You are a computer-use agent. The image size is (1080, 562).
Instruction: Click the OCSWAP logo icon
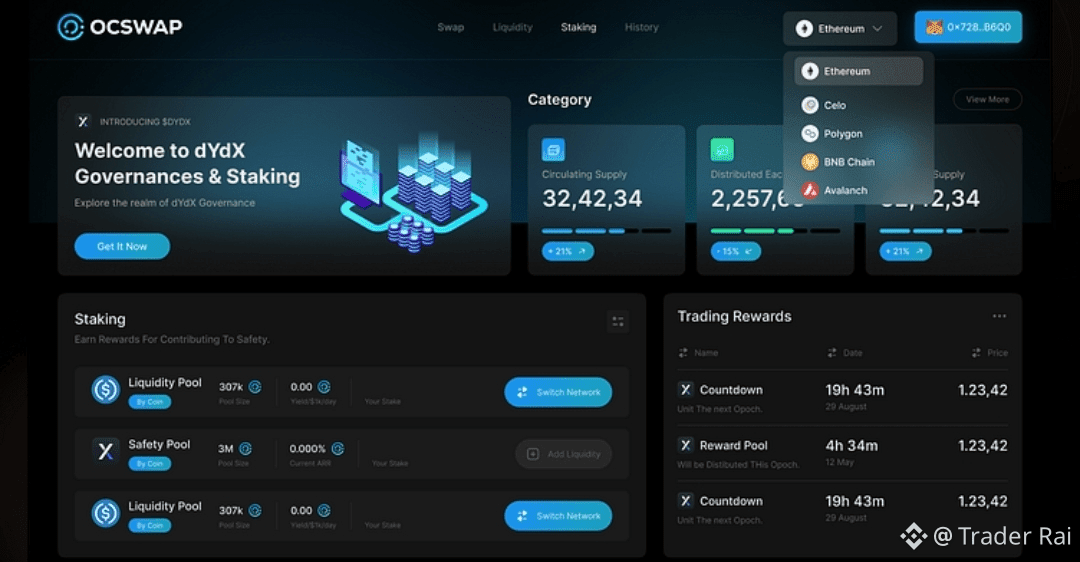pos(70,28)
